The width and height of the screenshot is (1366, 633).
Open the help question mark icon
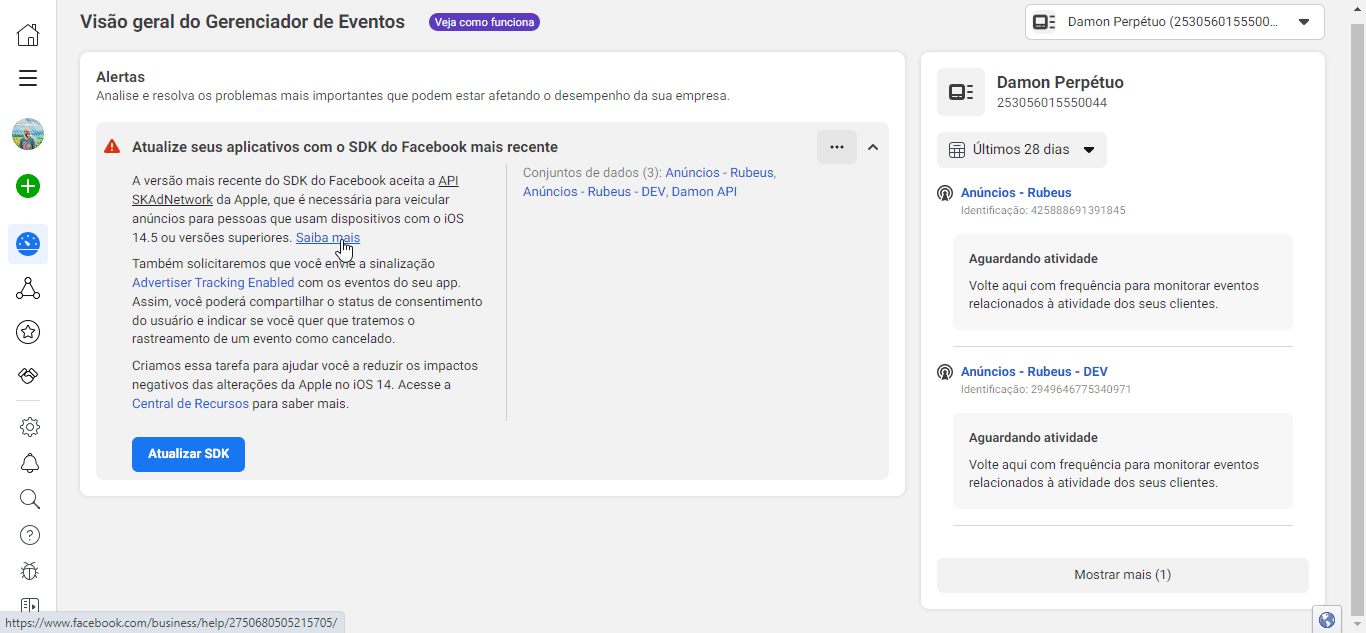29,535
